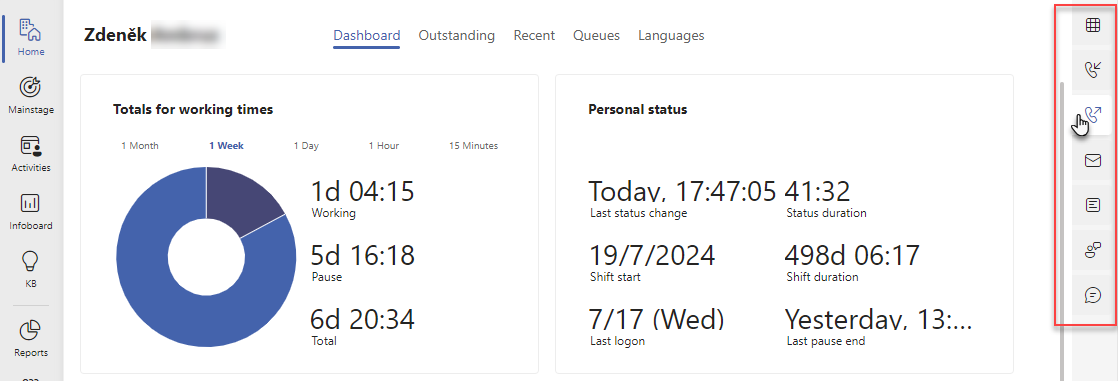
Task: Select the 15 Minutes time range
Action: point(473,146)
